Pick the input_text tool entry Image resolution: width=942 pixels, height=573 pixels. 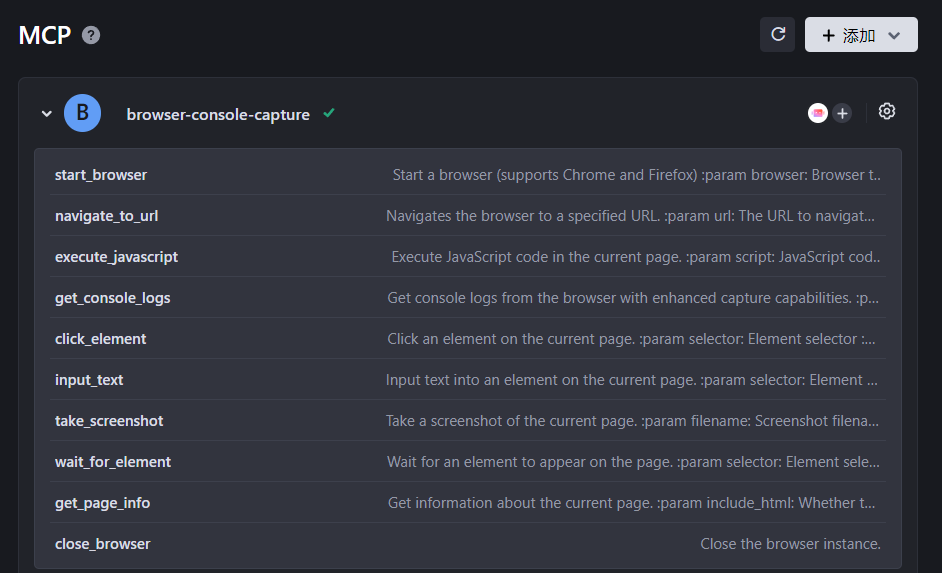(90, 380)
